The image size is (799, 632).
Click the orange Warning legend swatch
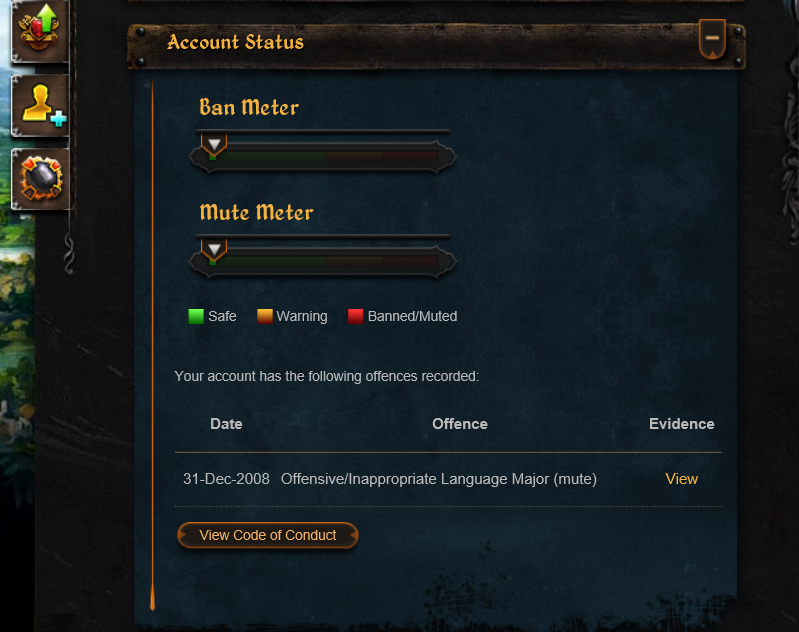click(264, 316)
